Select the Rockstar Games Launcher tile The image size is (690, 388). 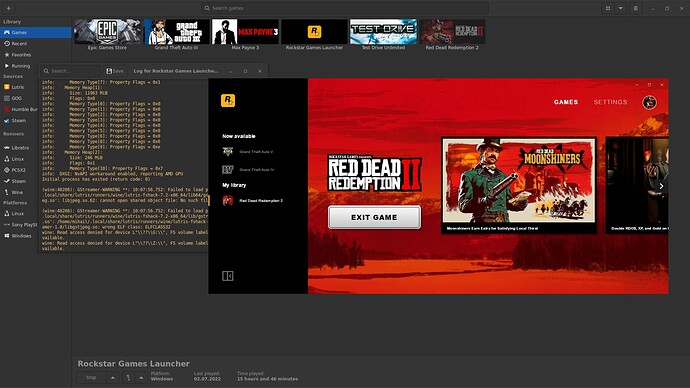click(314, 32)
